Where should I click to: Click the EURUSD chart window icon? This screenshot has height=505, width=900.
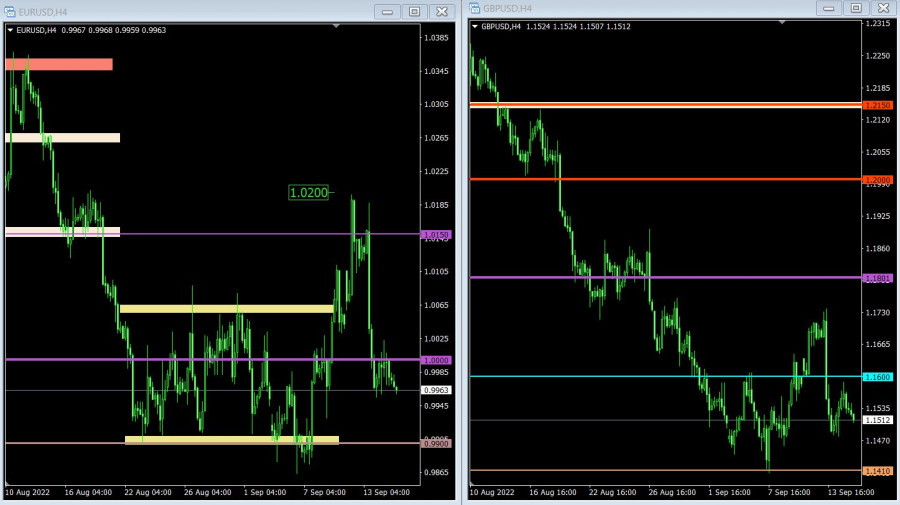coord(11,11)
